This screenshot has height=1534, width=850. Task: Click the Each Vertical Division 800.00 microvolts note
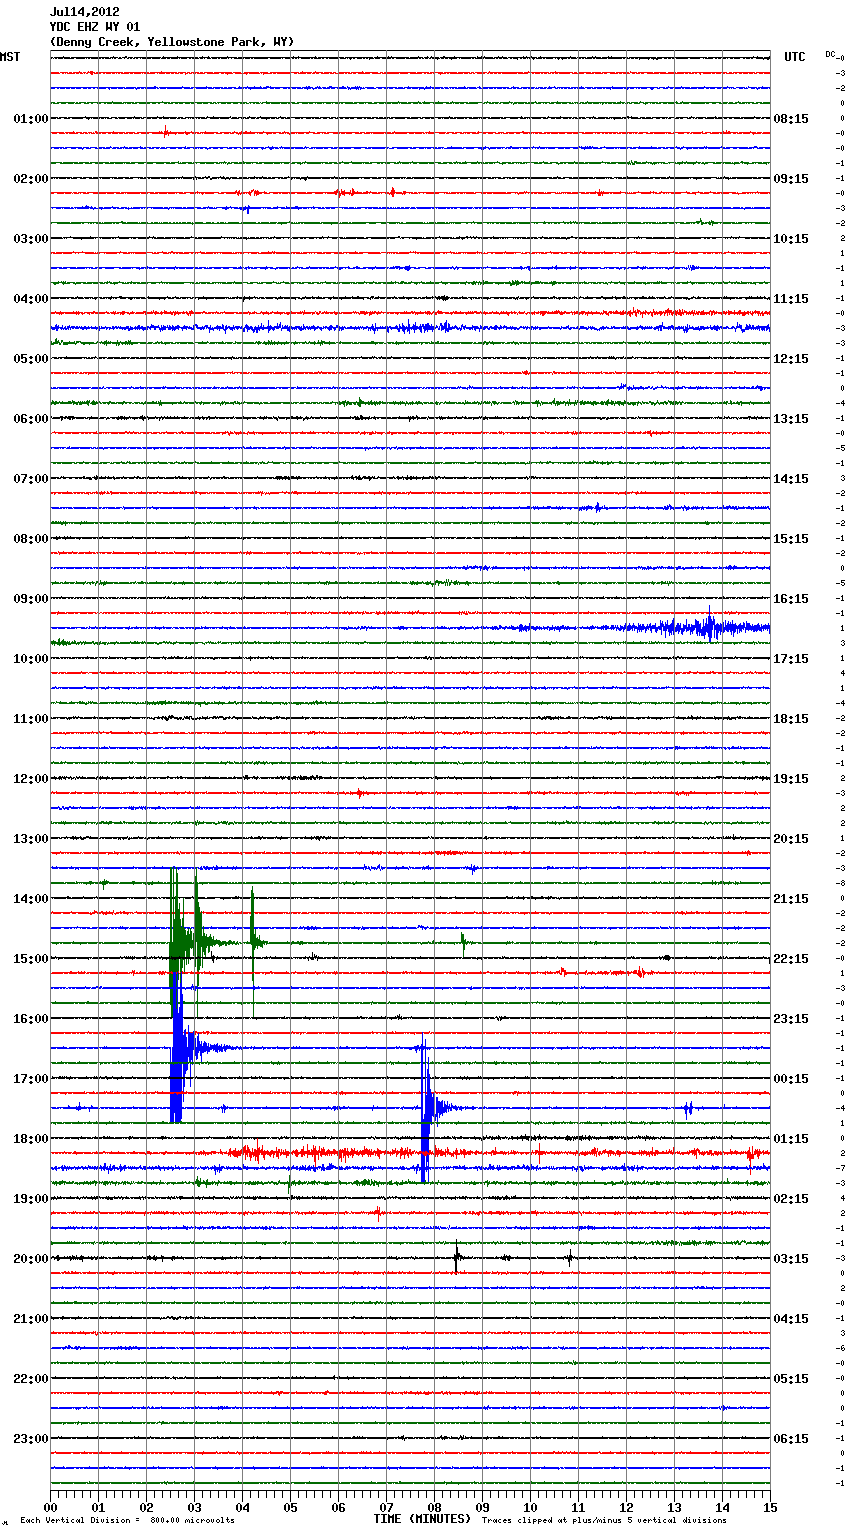click(x=127, y=1521)
